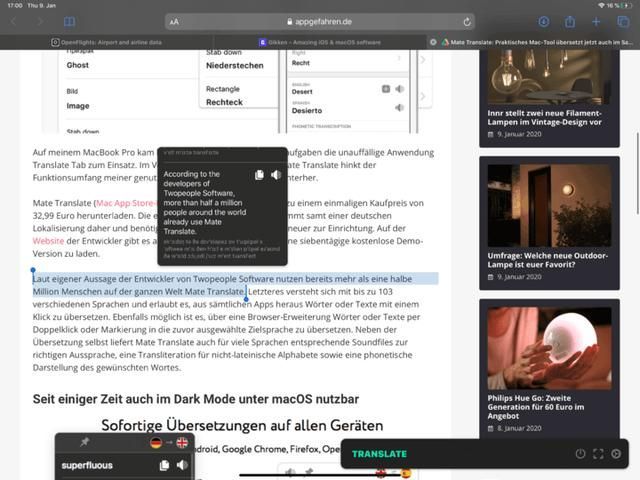Screen dimensions: 640x480
Task: Open the AA reader view options menu
Action: point(175,21)
